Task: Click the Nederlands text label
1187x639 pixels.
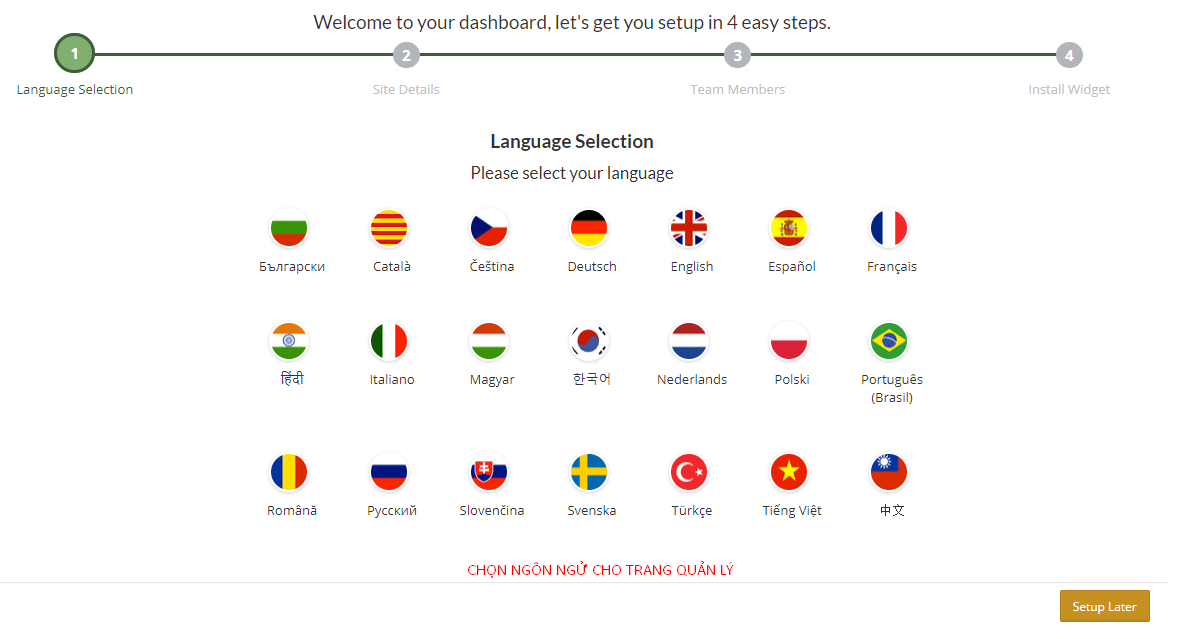Action: [692, 379]
